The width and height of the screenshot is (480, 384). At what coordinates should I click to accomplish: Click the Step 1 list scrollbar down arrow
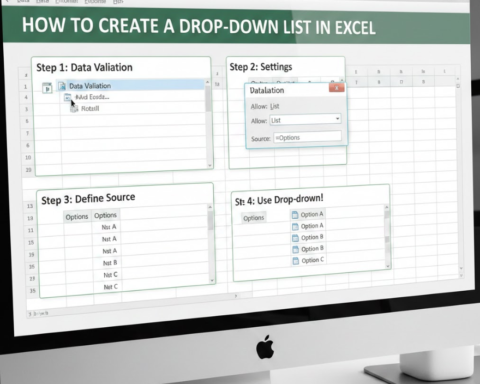tap(210, 165)
